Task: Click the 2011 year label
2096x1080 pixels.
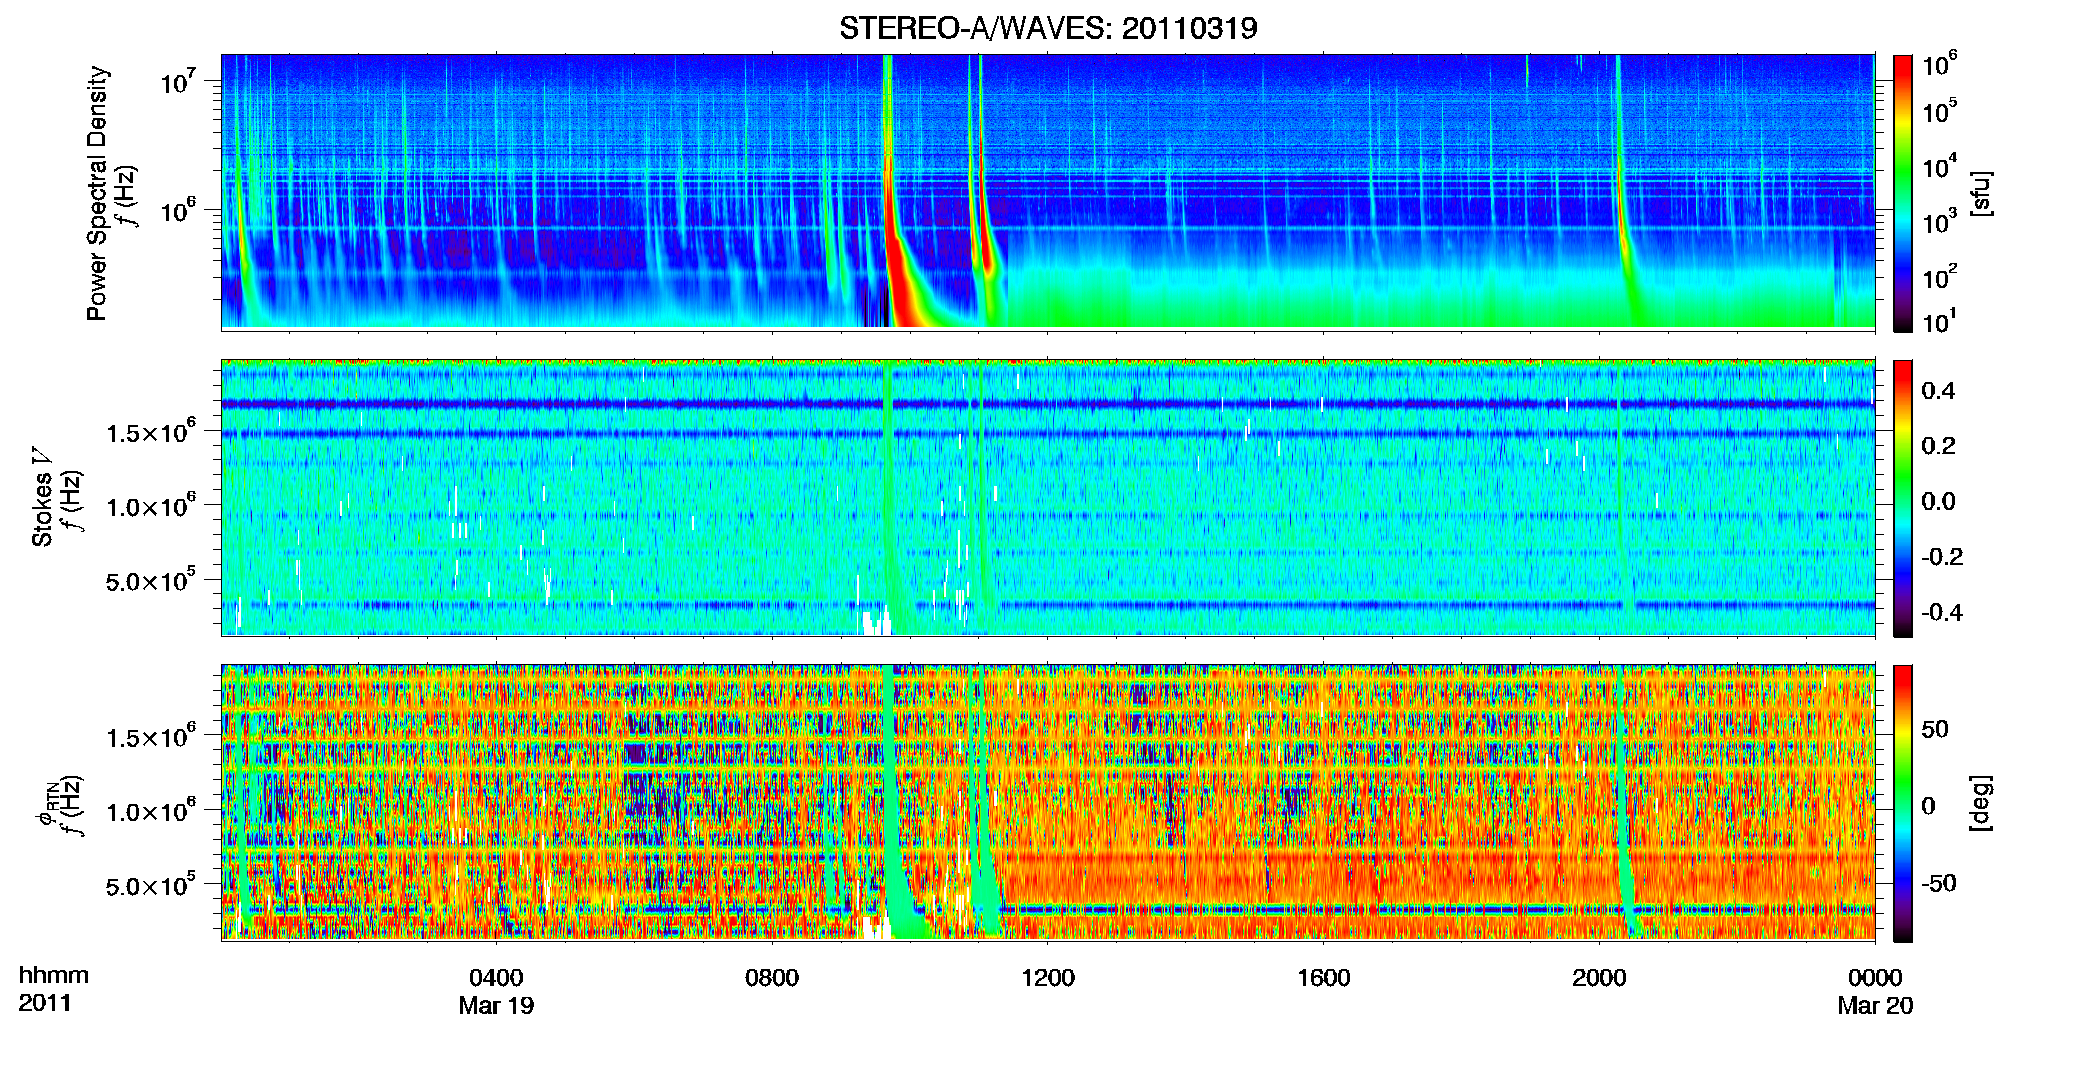Action: point(44,1003)
